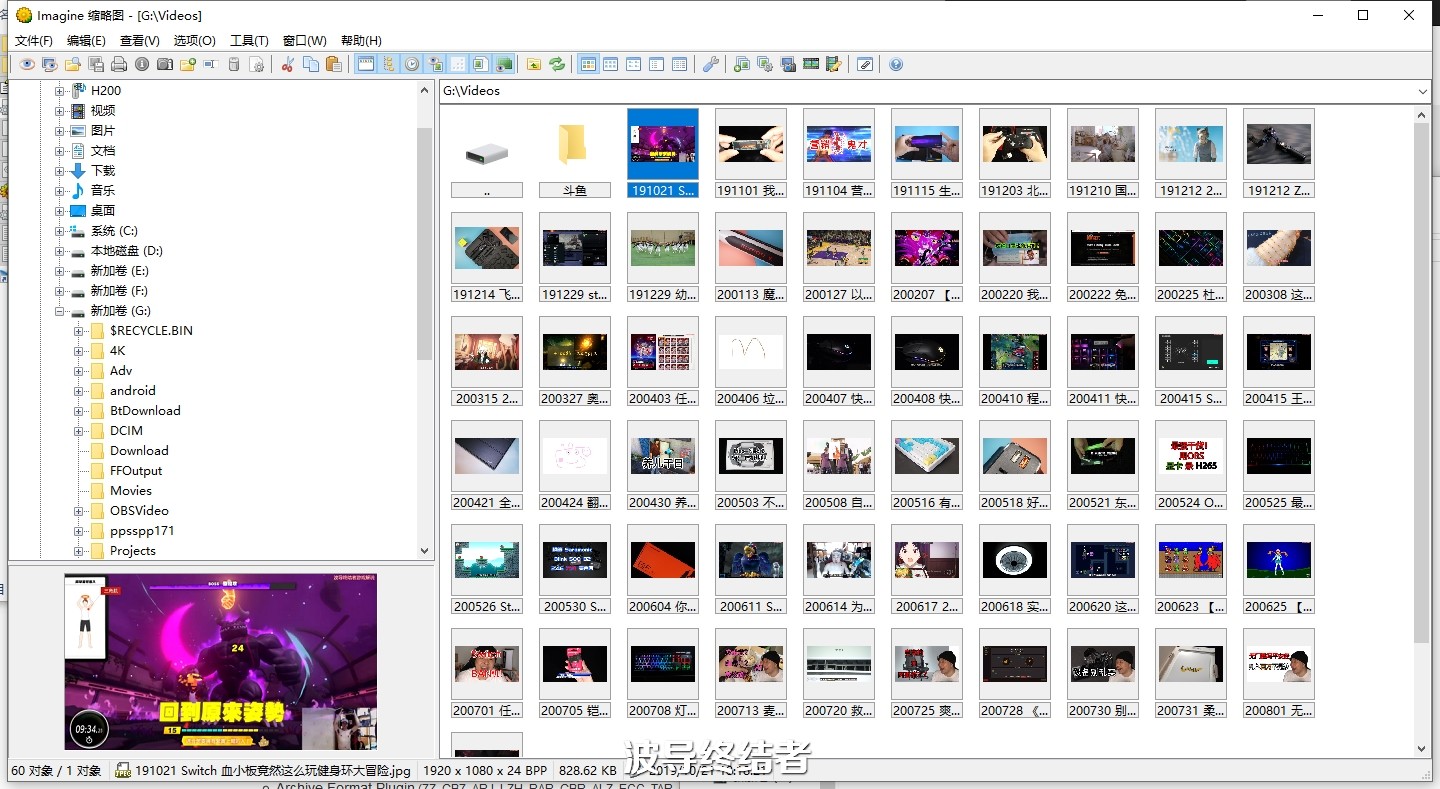This screenshot has width=1440, height=789.
Task: Click the paperclip file association icon
Action: (x=865, y=64)
